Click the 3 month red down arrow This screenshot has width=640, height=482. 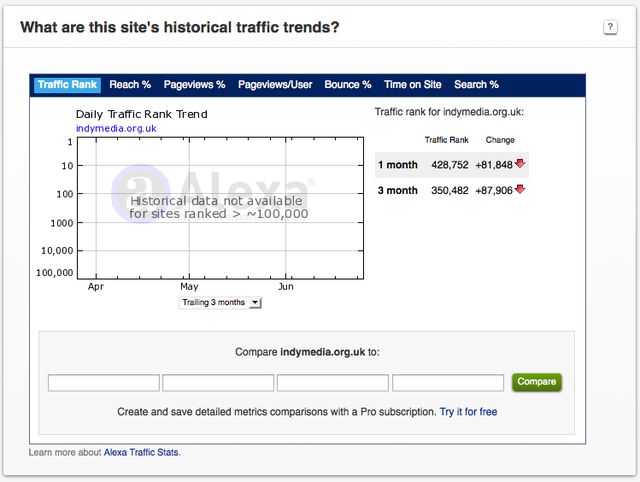520,190
